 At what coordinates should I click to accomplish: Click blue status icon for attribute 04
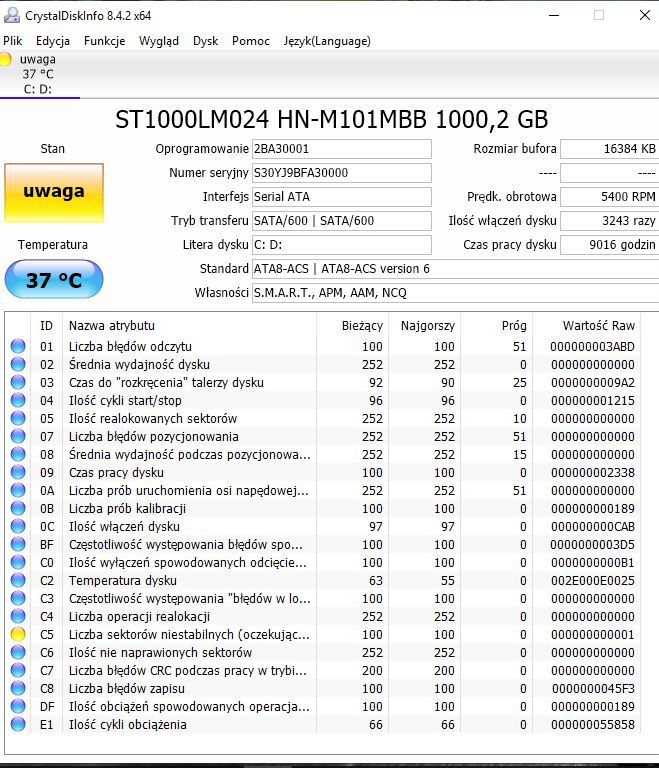click(18, 400)
